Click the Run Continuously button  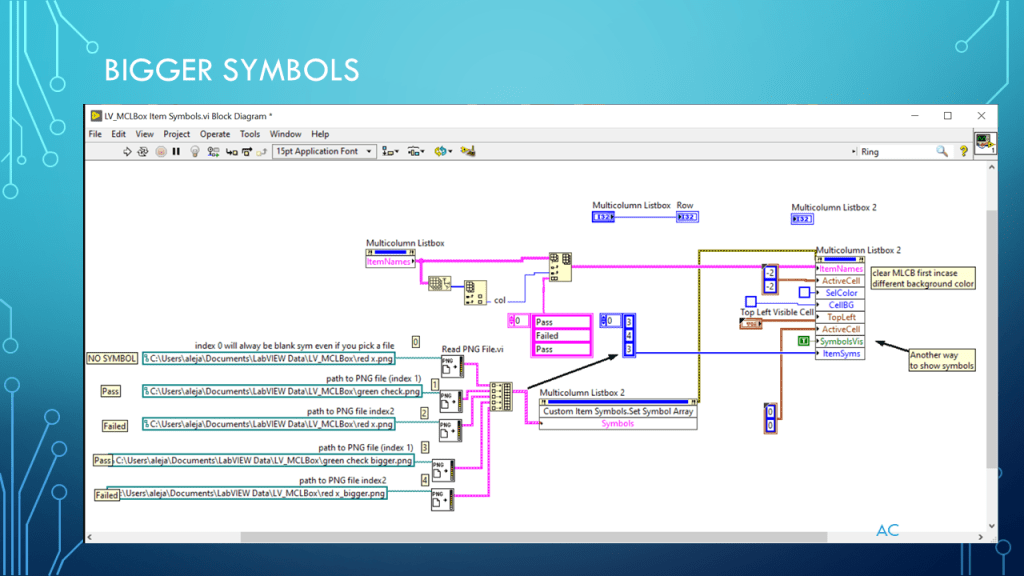coord(143,152)
